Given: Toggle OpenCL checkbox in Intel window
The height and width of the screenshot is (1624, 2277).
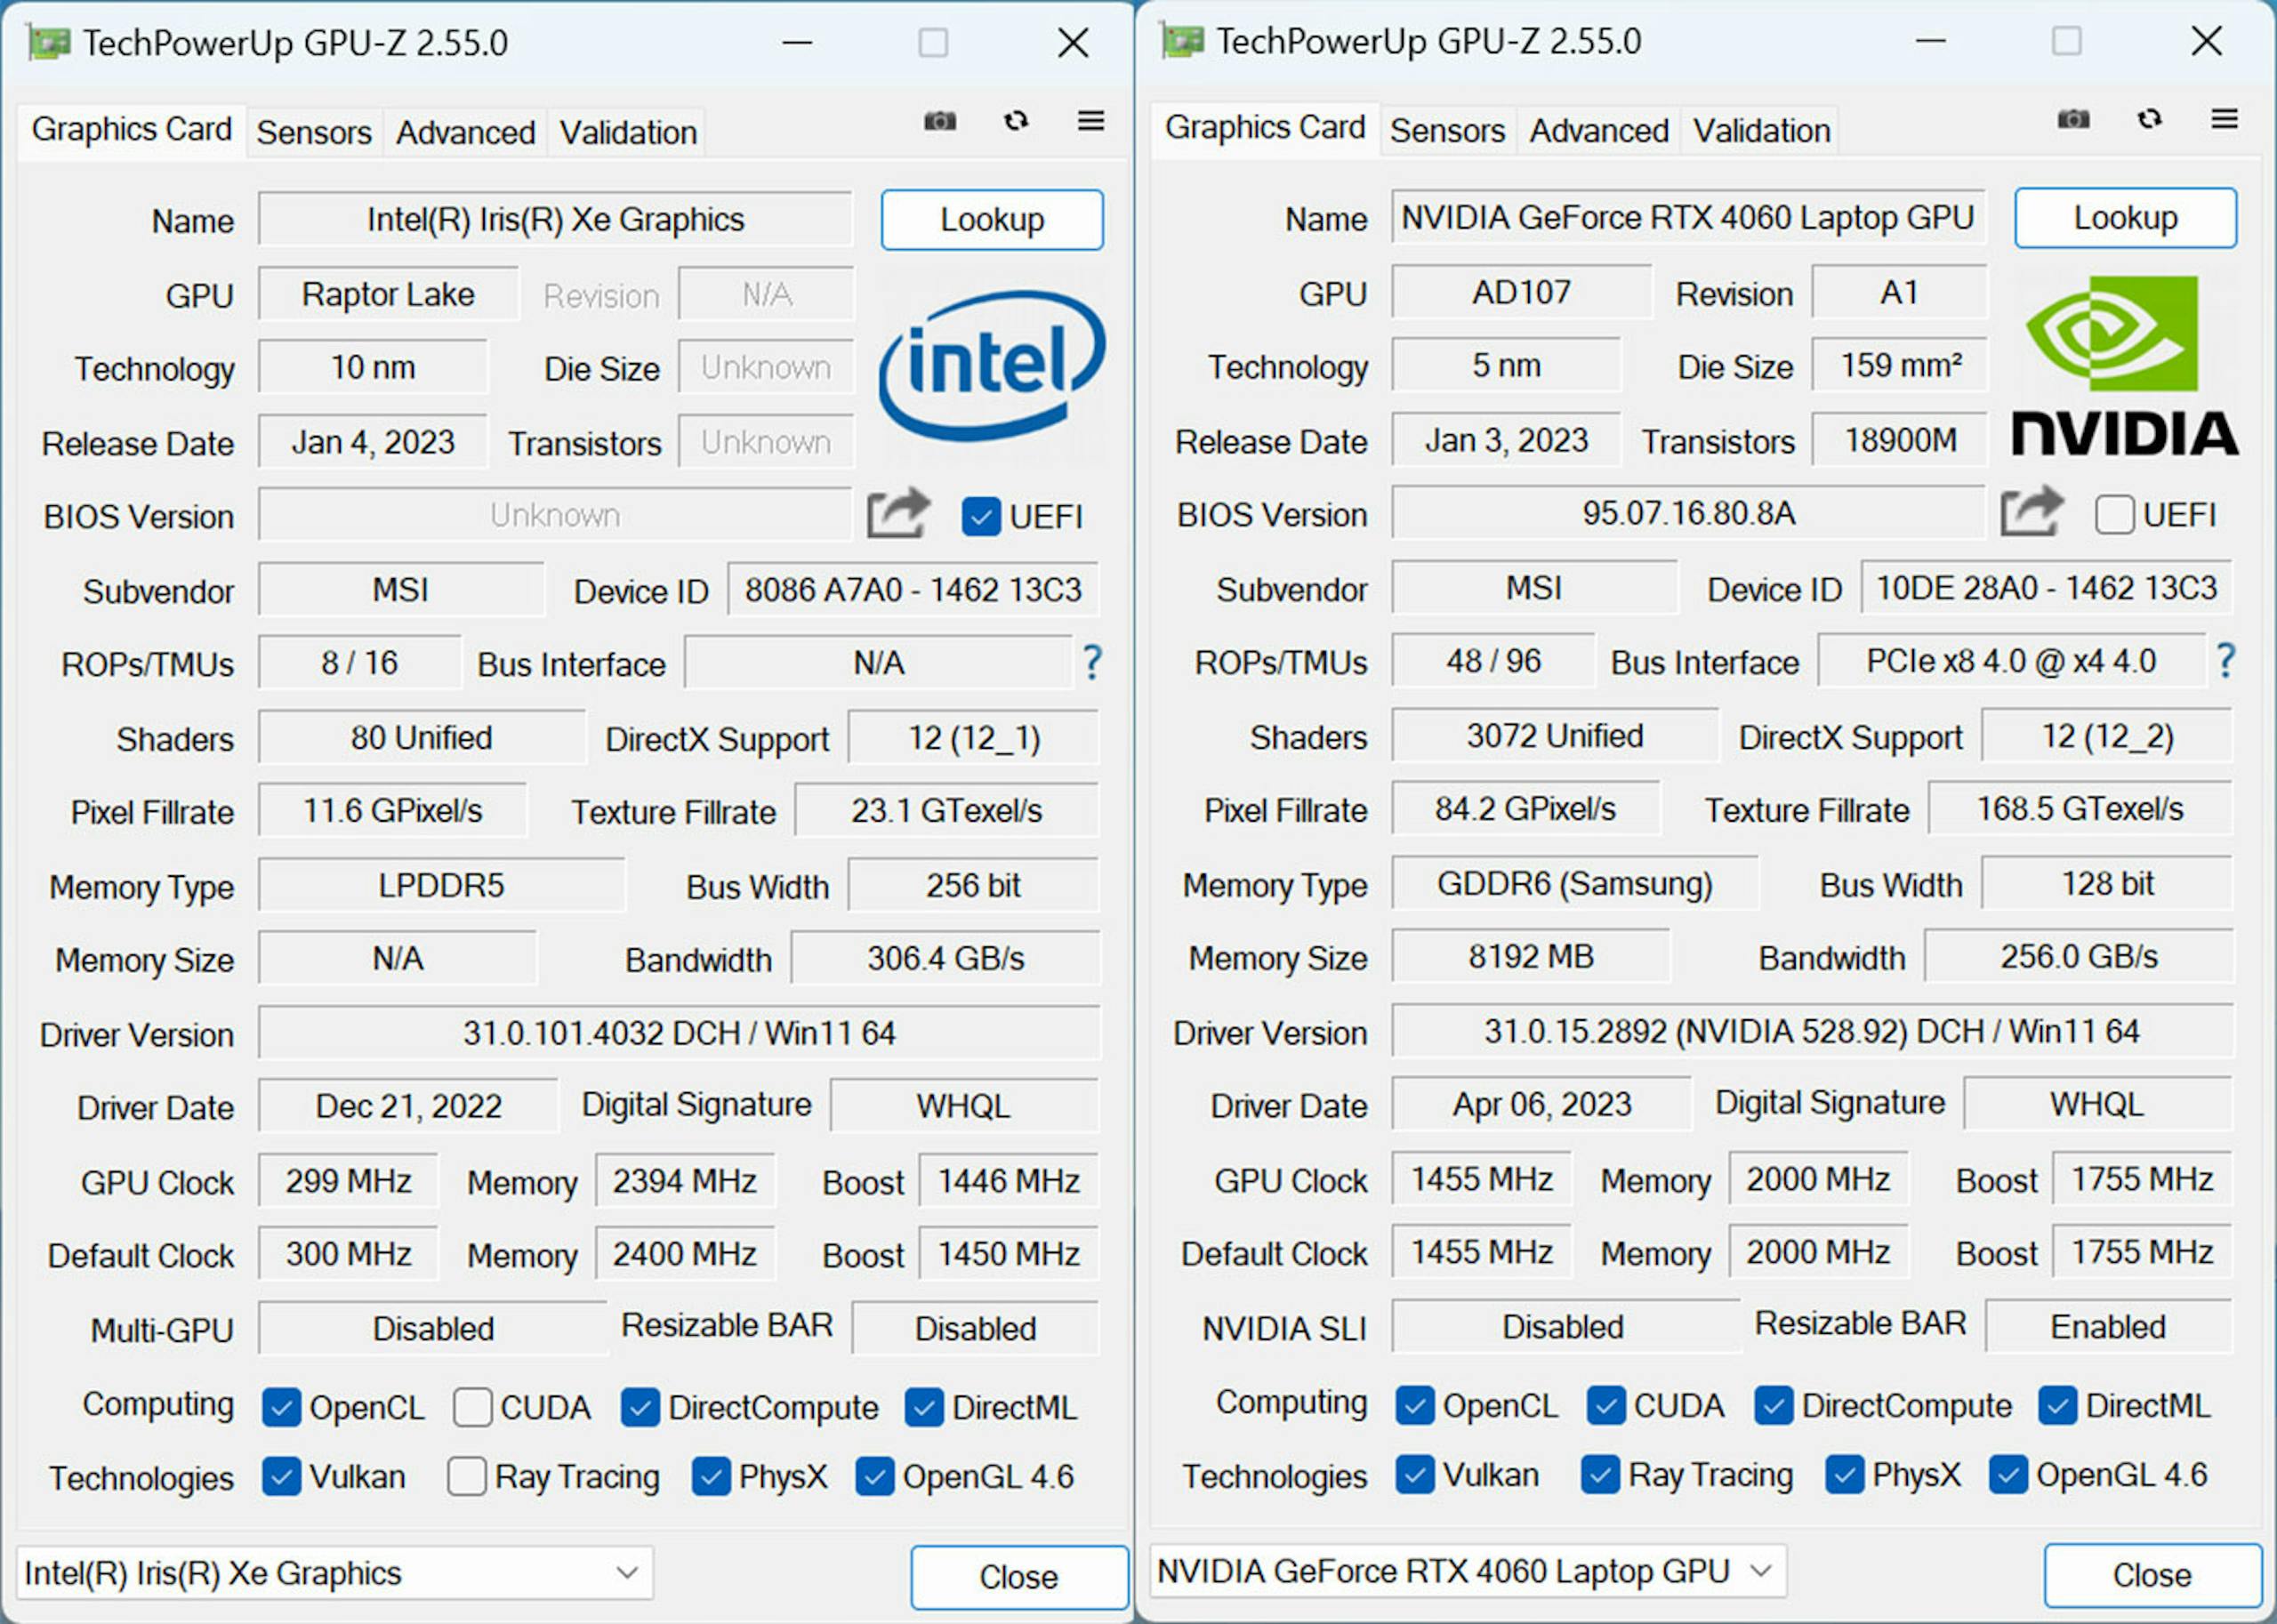Looking at the screenshot, I should (x=281, y=1407).
